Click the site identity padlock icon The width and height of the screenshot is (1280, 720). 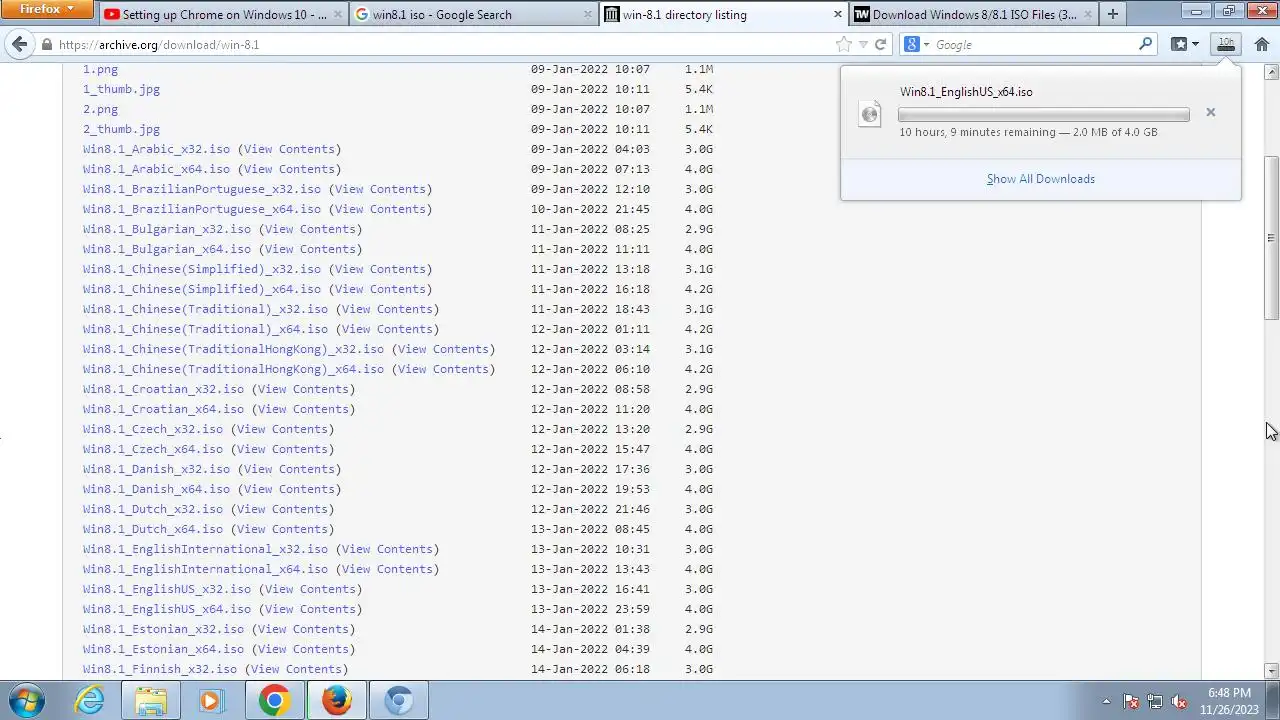46,44
